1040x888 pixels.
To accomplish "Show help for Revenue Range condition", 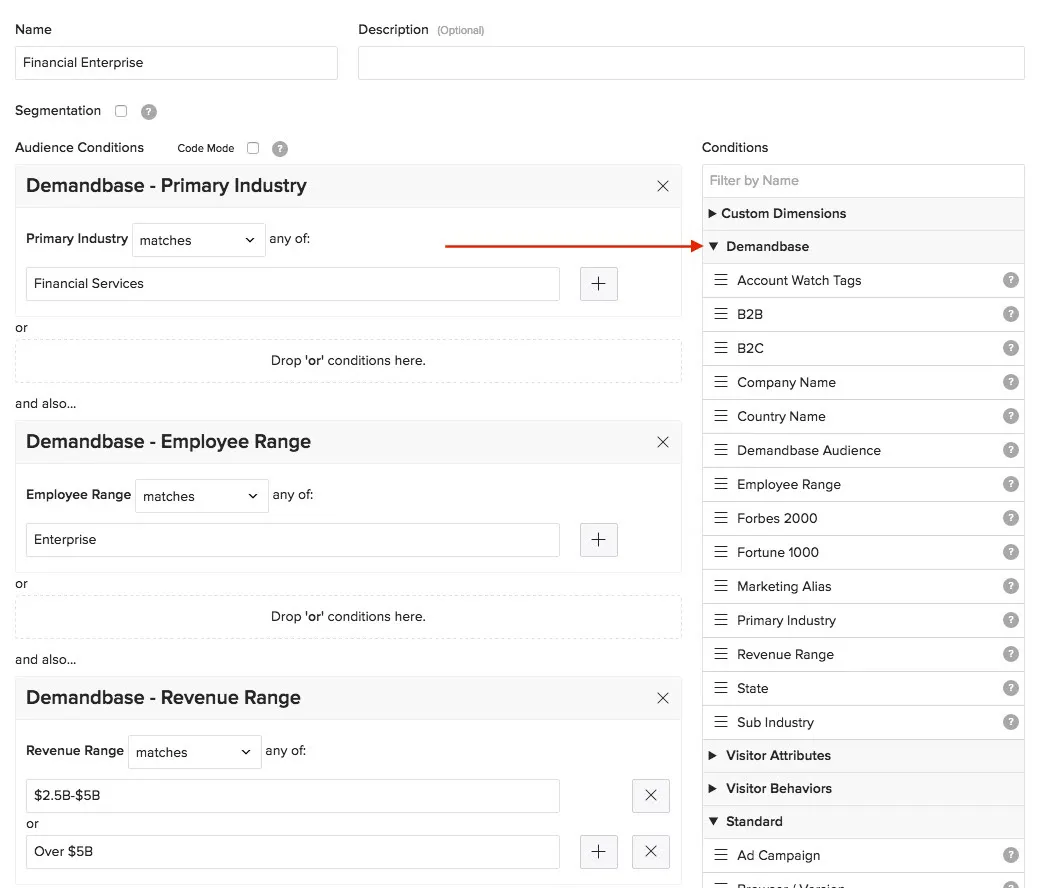I will pos(1010,654).
